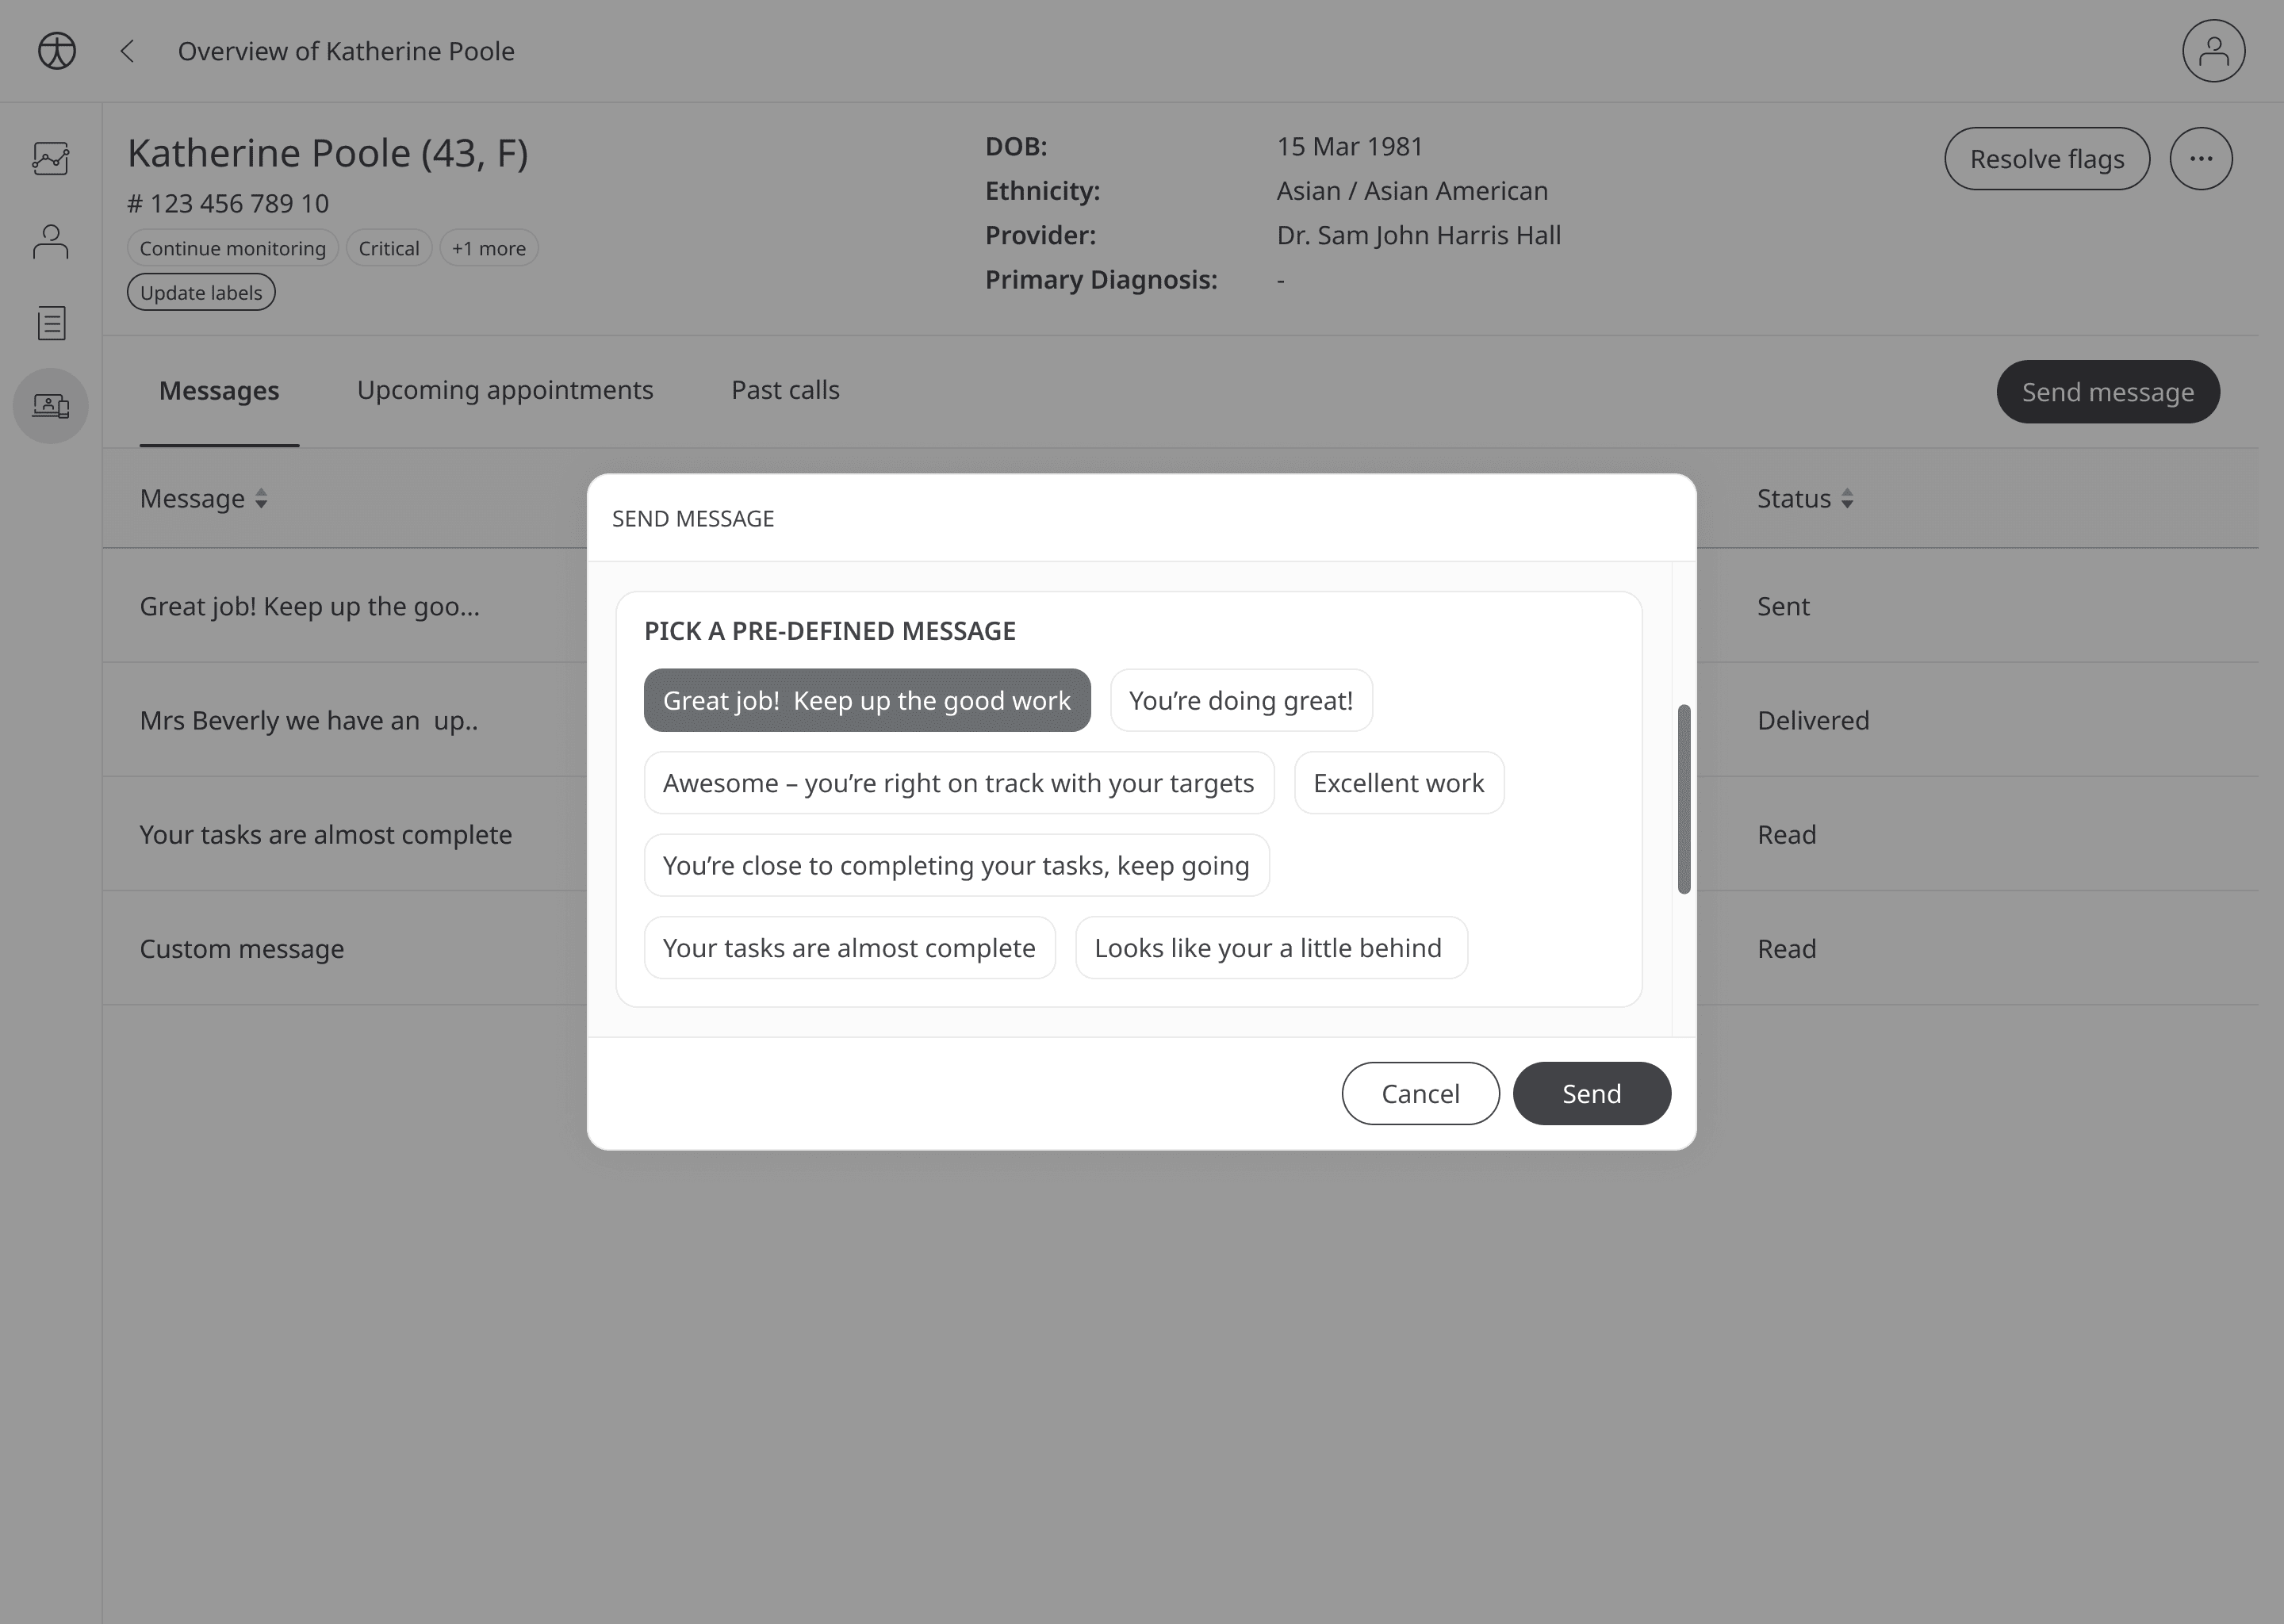Viewport: 2284px width, 1624px height.
Task: Select the 'Excellent work' message chip
Action: [1398, 783]
